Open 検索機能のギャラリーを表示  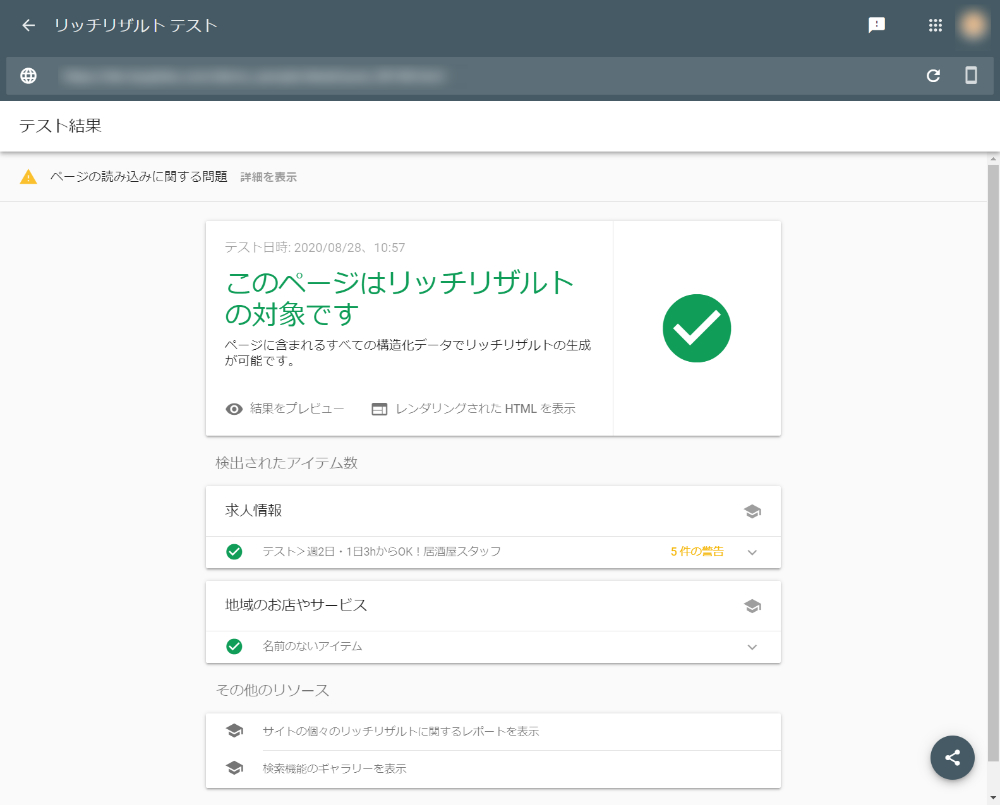334,769
